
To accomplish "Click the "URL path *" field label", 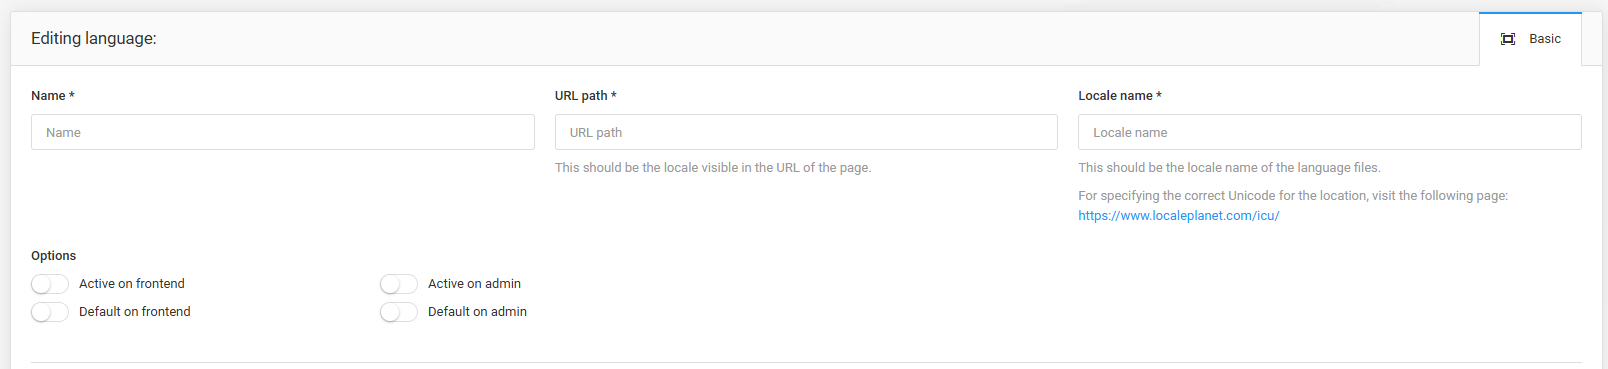I will [586, 96].
